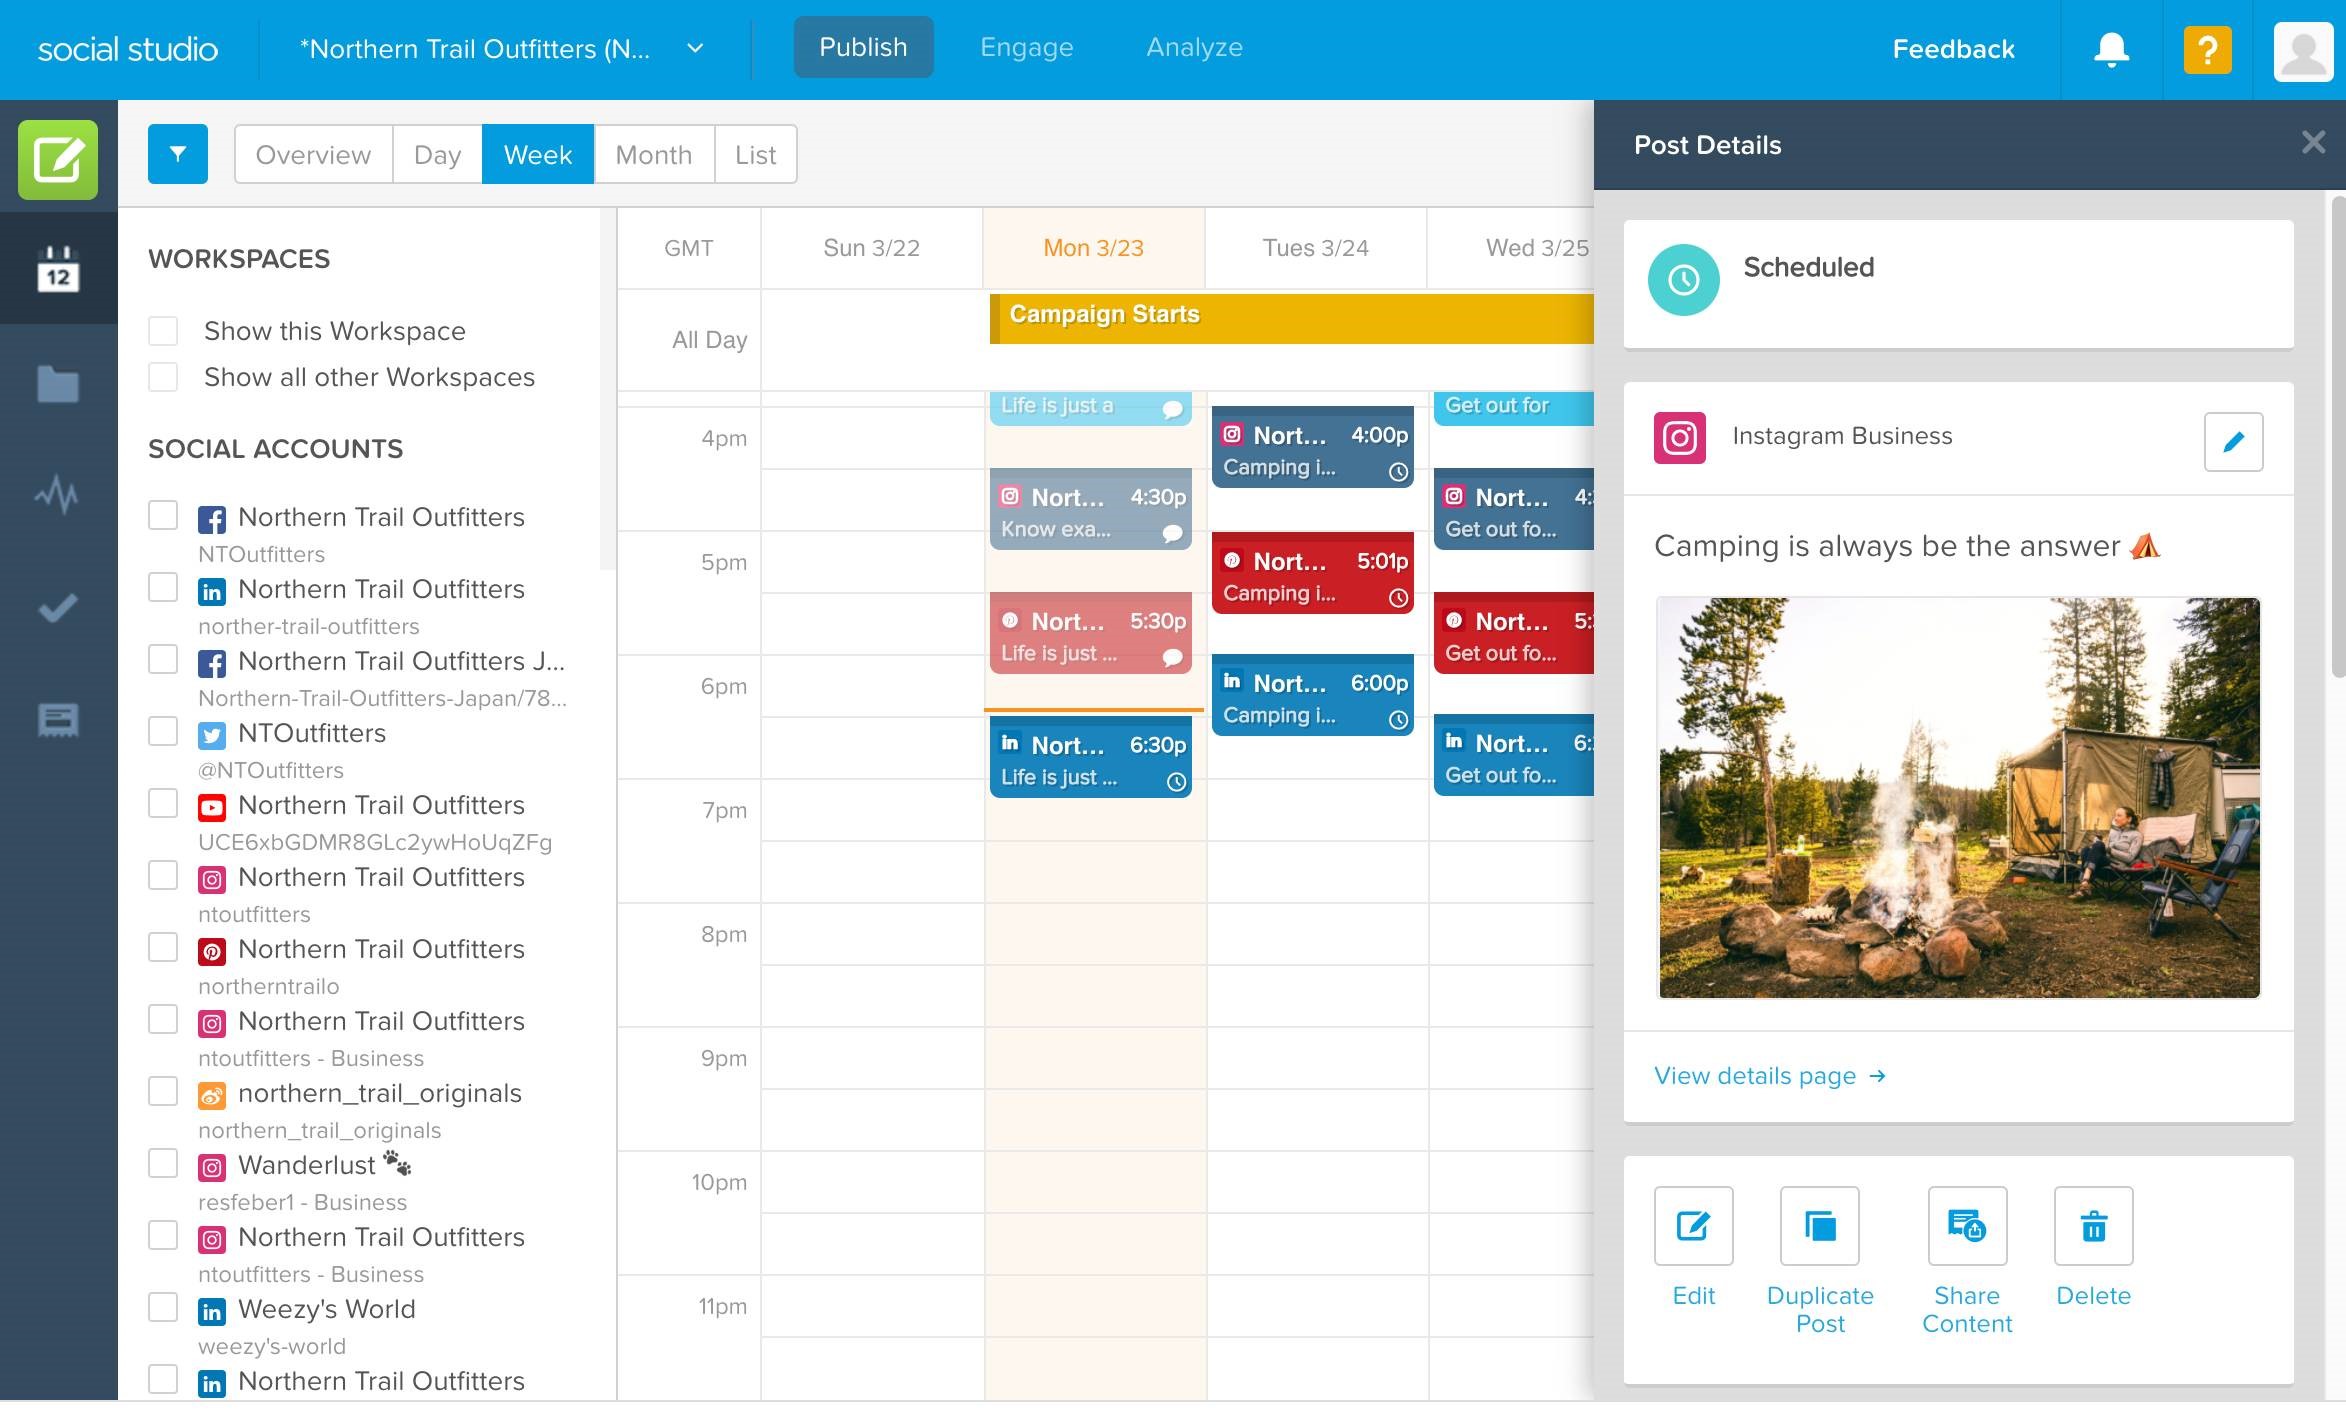Switch to the Day calendar view tab
This screenshot has width=2346, height=1412.
437,154
